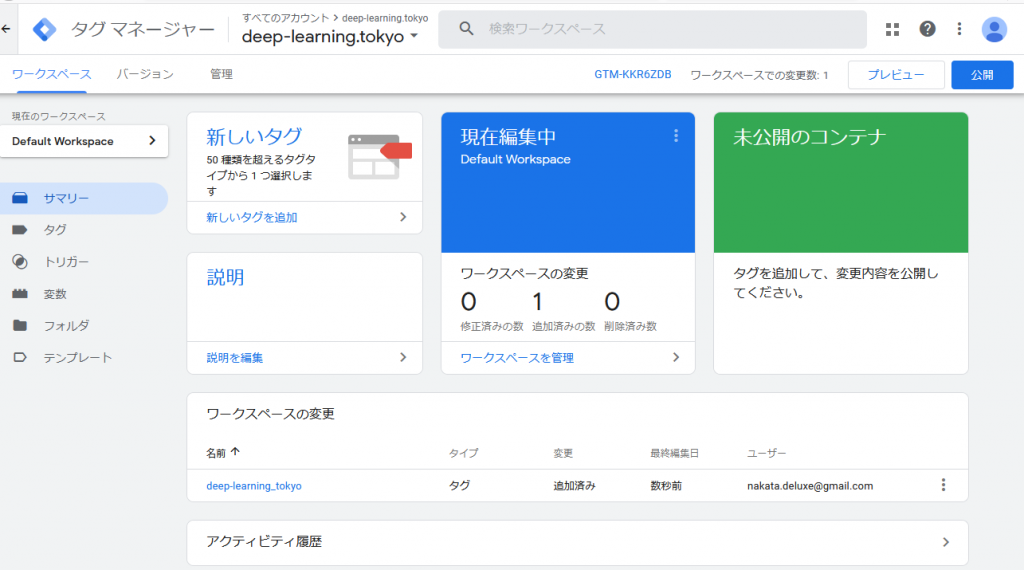Click deep-learning.tokyo breadcrumb text

coord(385,18)
